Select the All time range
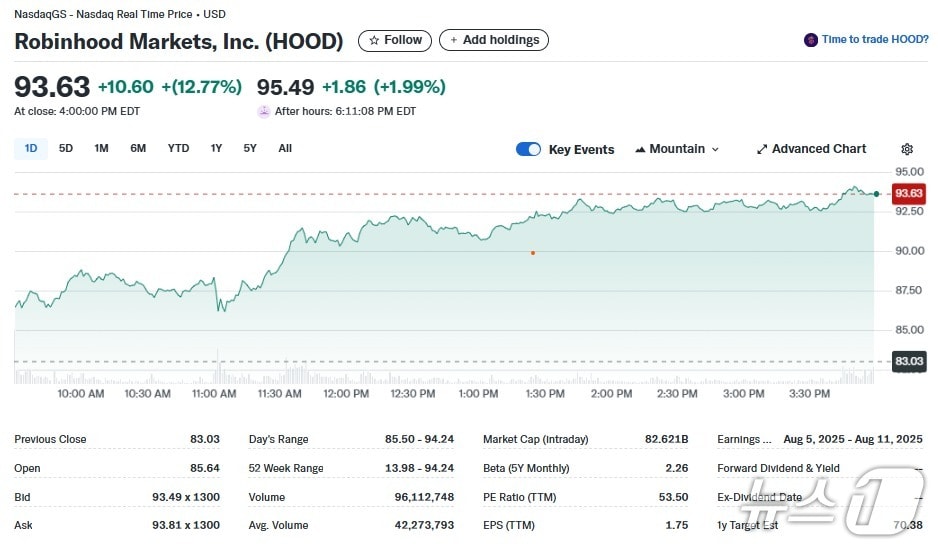The image size is (938, 549). [x=285, y=148]
